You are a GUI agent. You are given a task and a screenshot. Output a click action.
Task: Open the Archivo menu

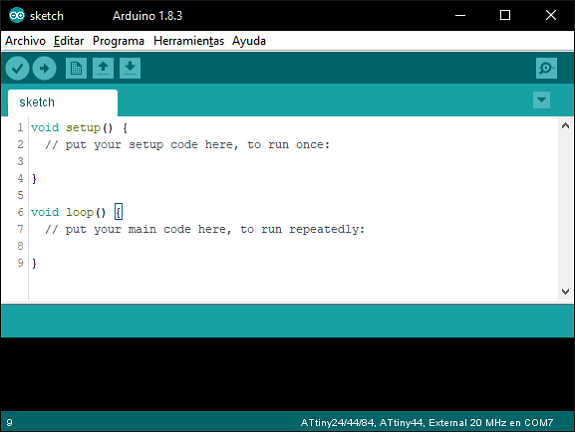click(x=25, y=41)
